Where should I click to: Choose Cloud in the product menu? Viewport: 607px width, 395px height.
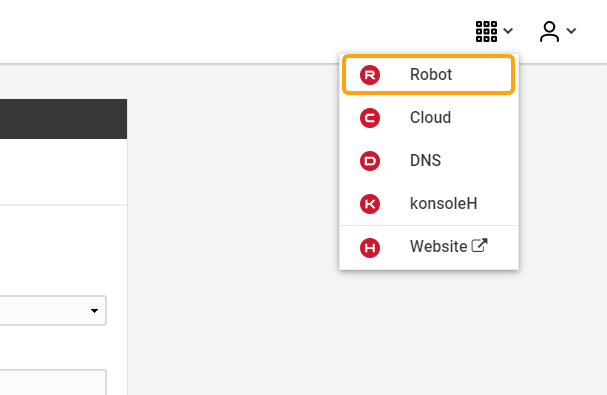(x=429, y=118)
